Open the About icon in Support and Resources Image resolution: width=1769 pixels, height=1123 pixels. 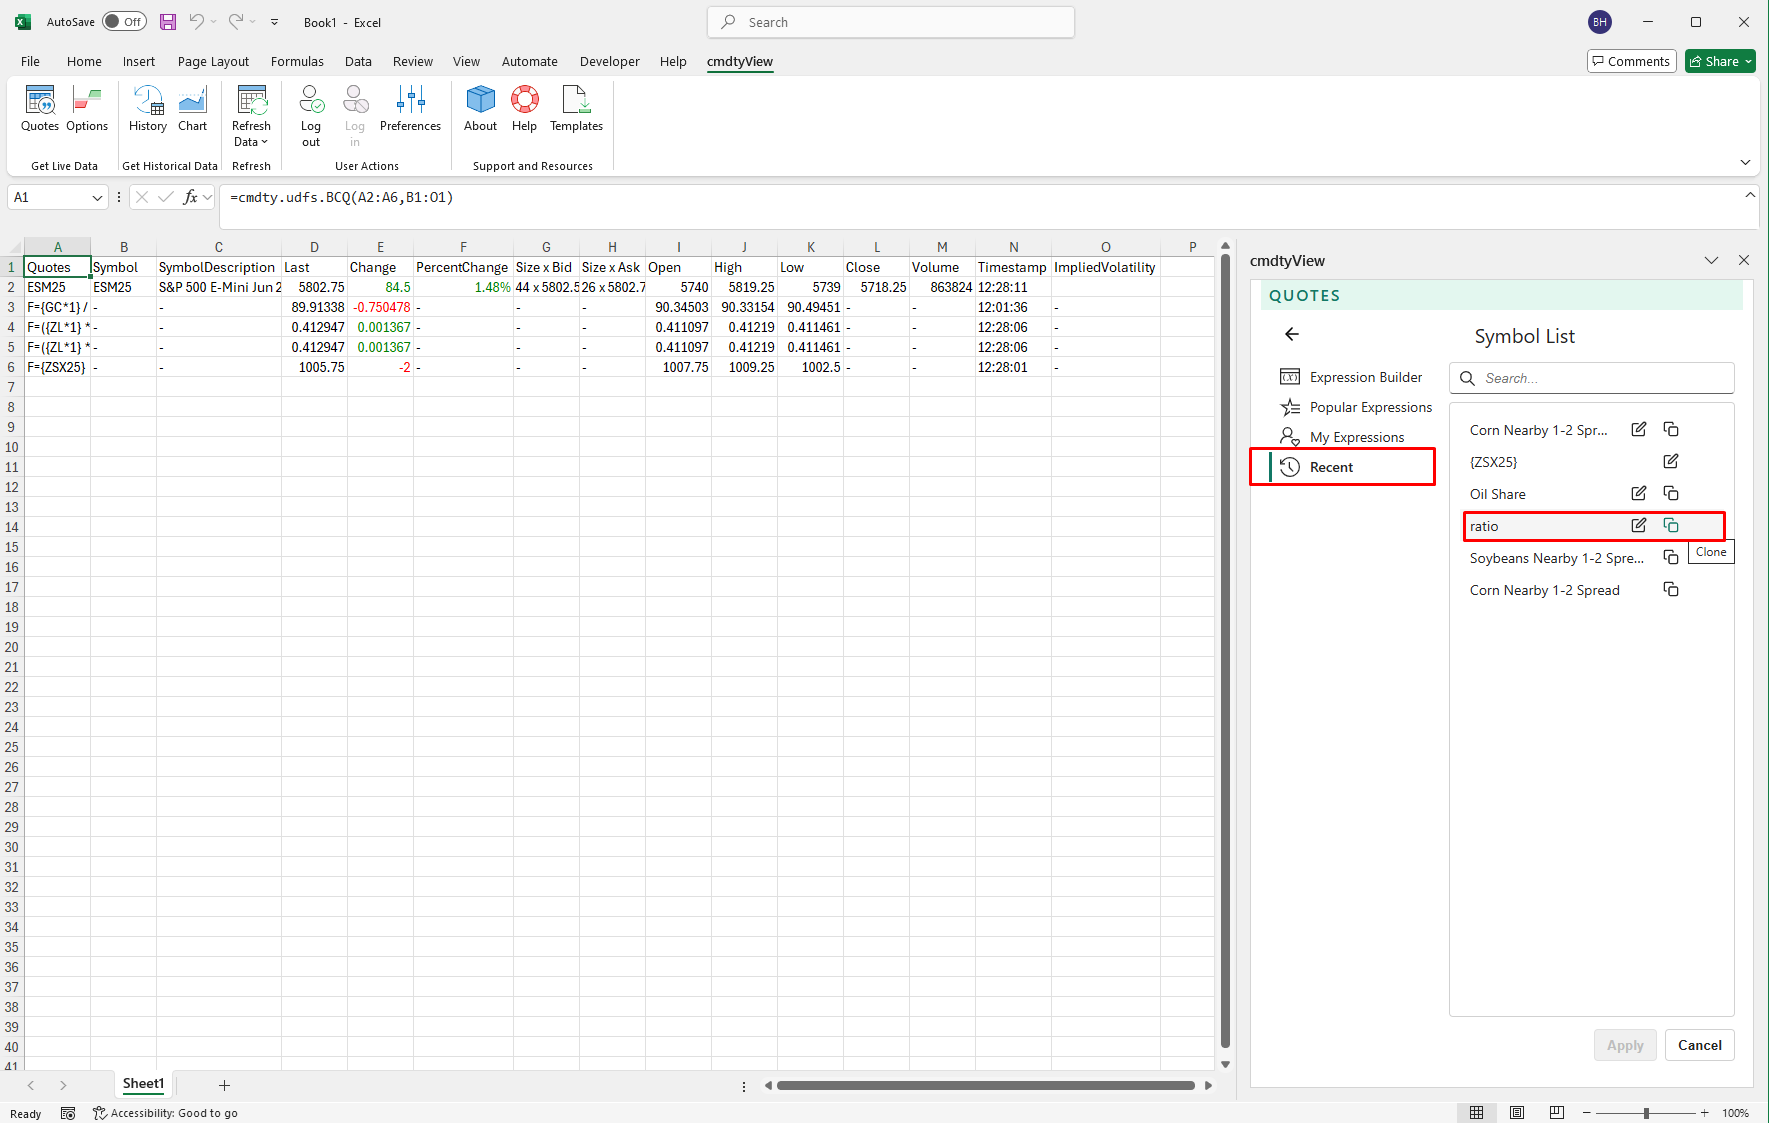point(480,112)
